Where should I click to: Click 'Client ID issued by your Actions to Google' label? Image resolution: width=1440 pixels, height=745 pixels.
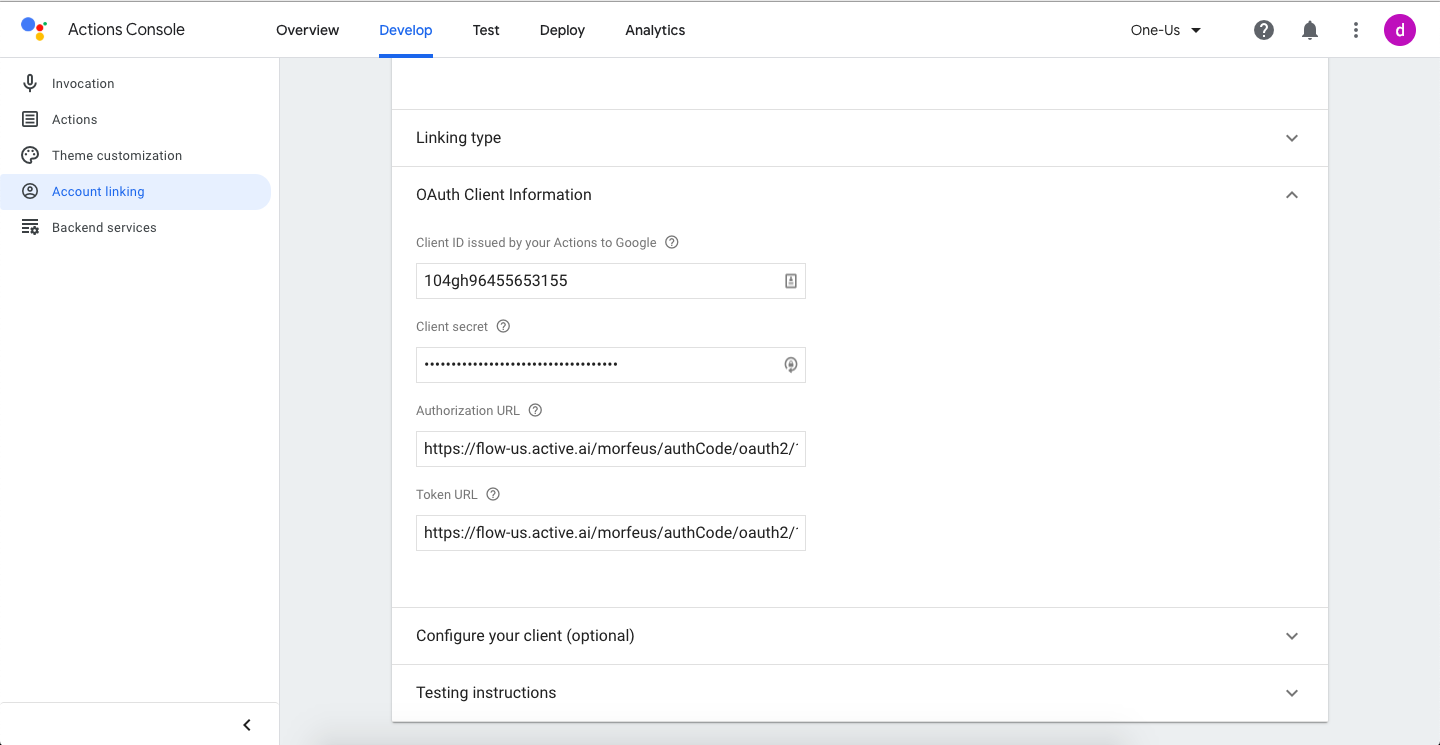coord(536,242)
